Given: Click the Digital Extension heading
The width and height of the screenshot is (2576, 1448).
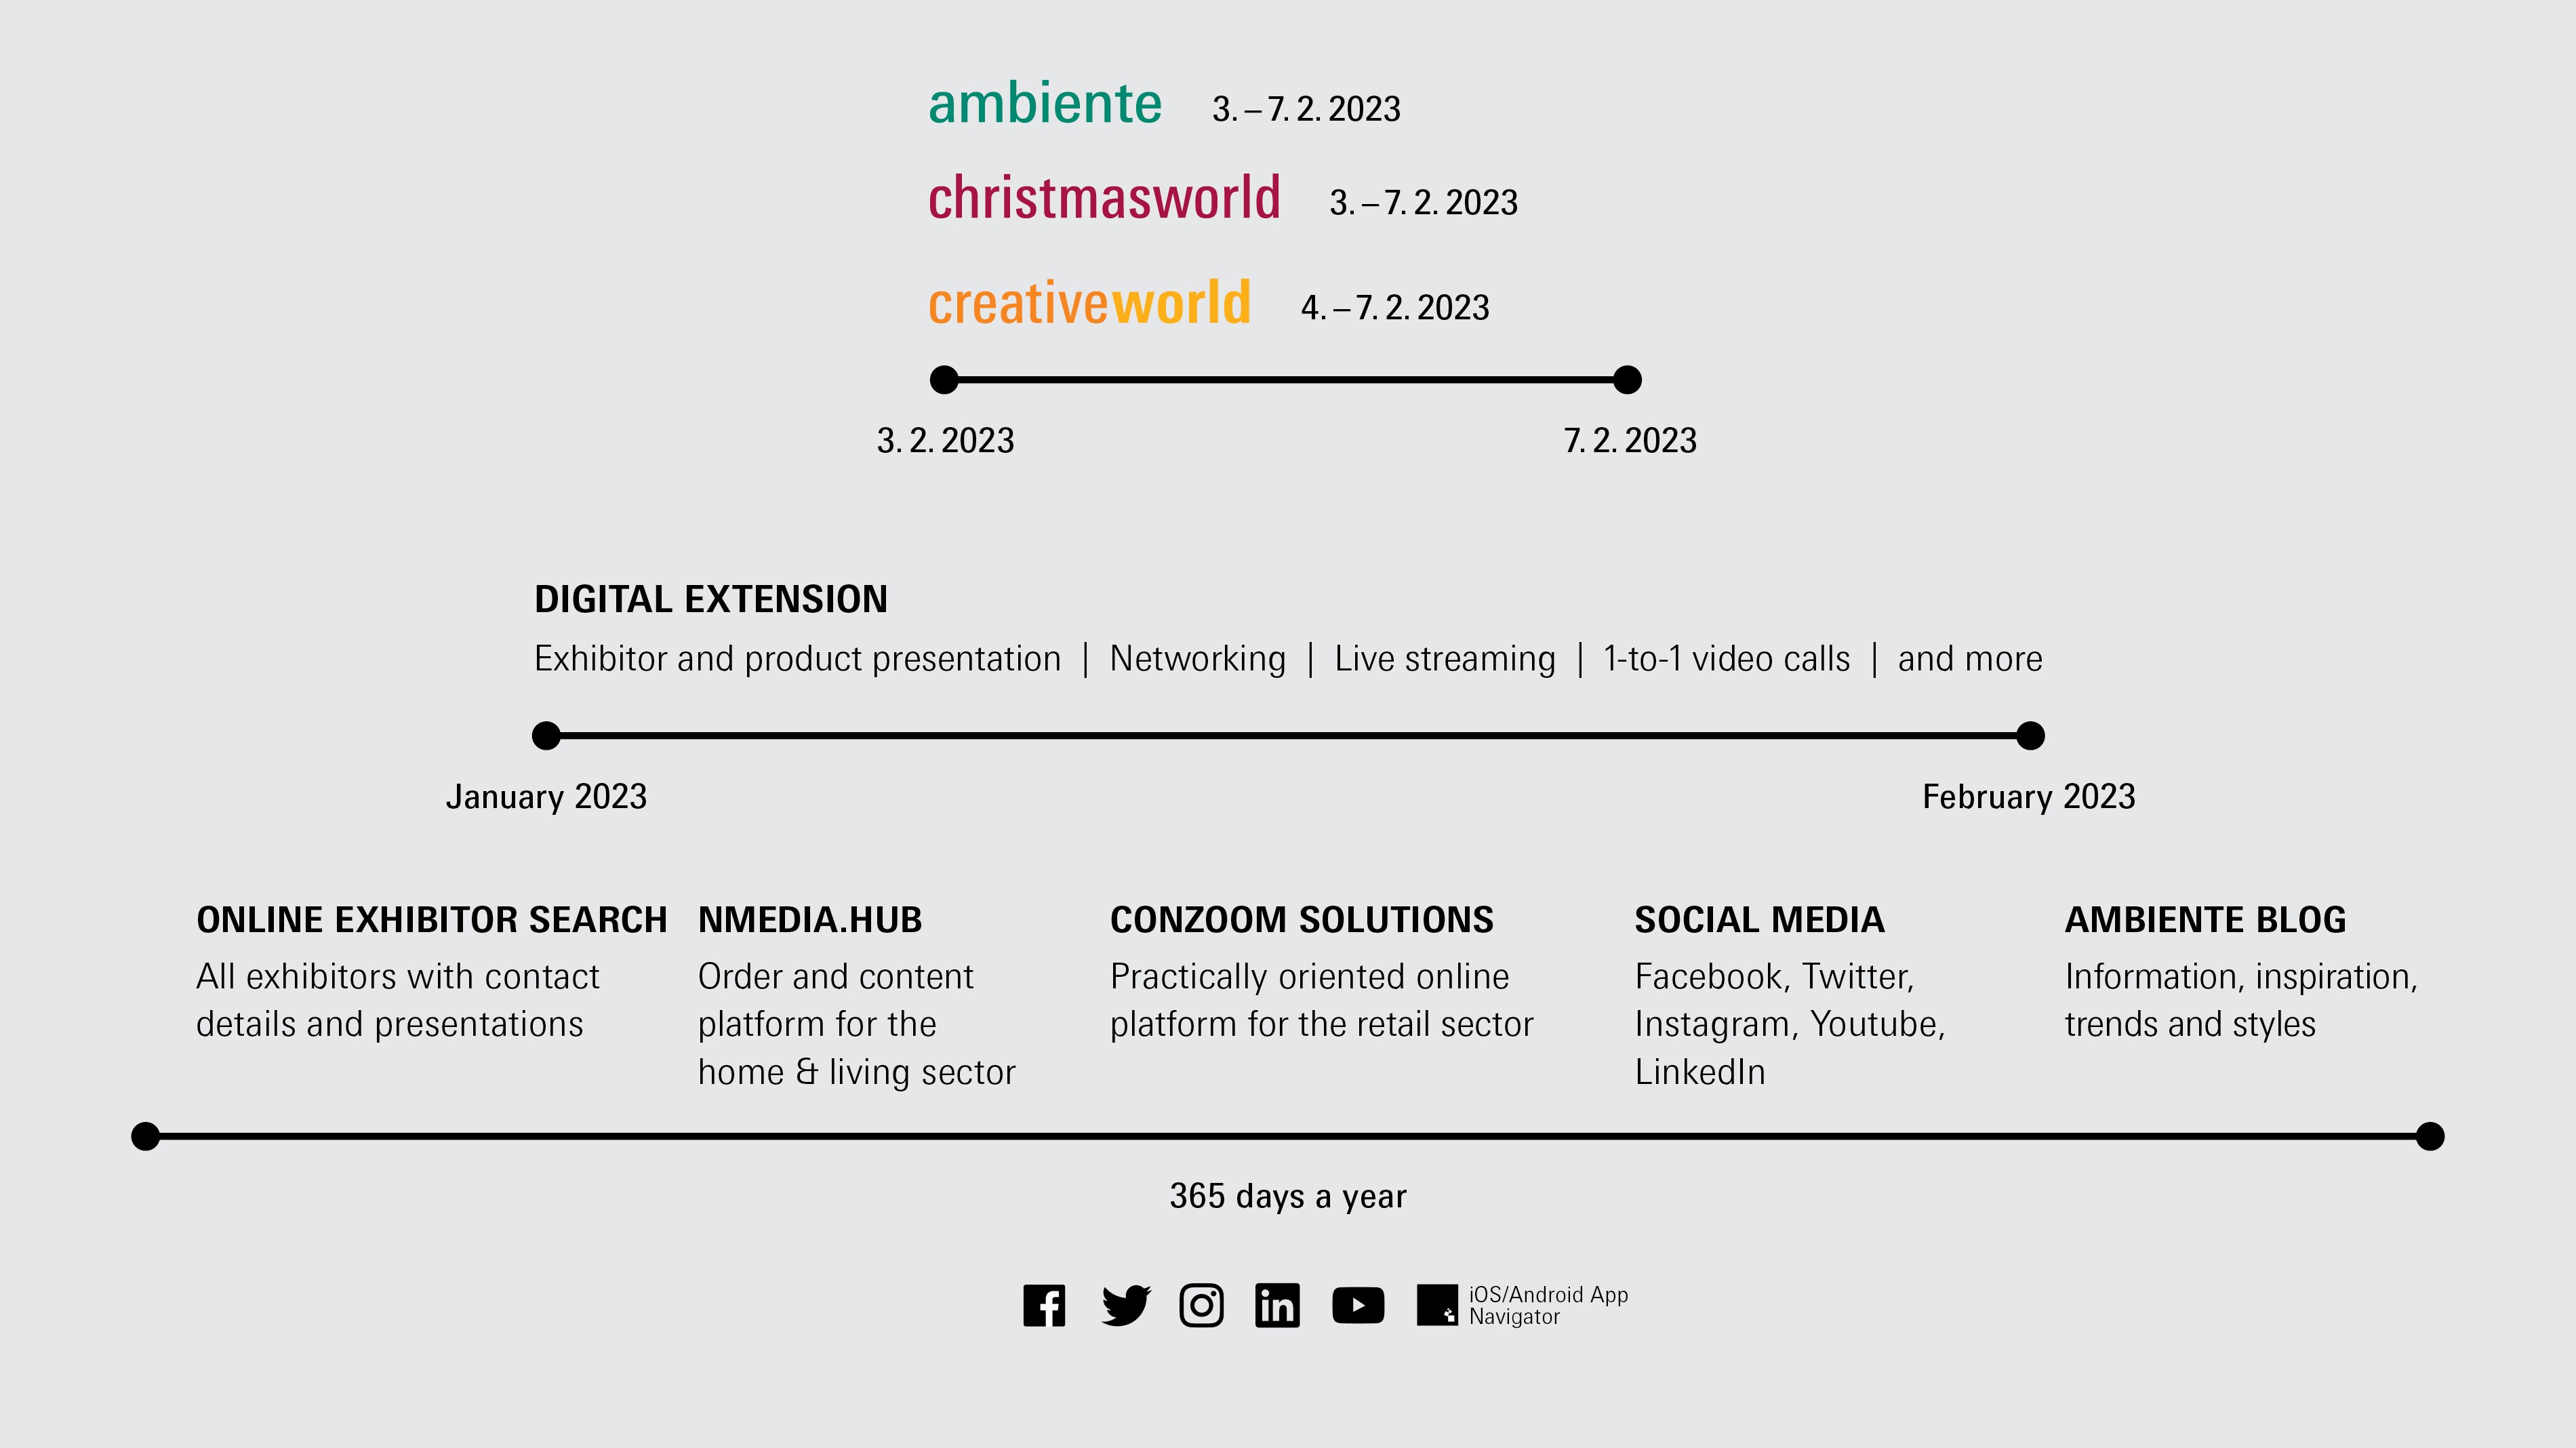Looking at the screenshot, I should click(711, 599).
